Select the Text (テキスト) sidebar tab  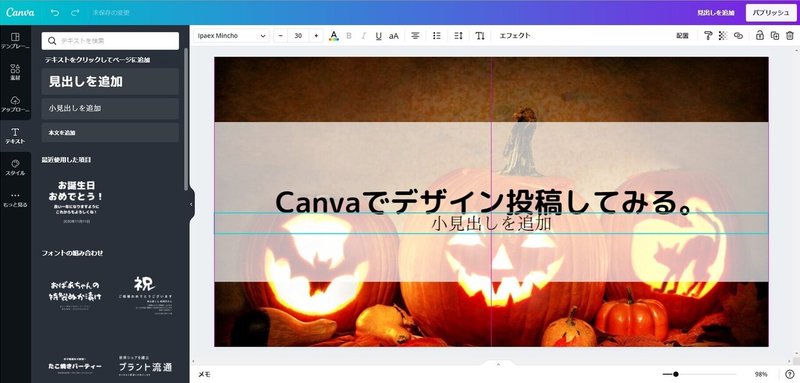click(15, 136)
